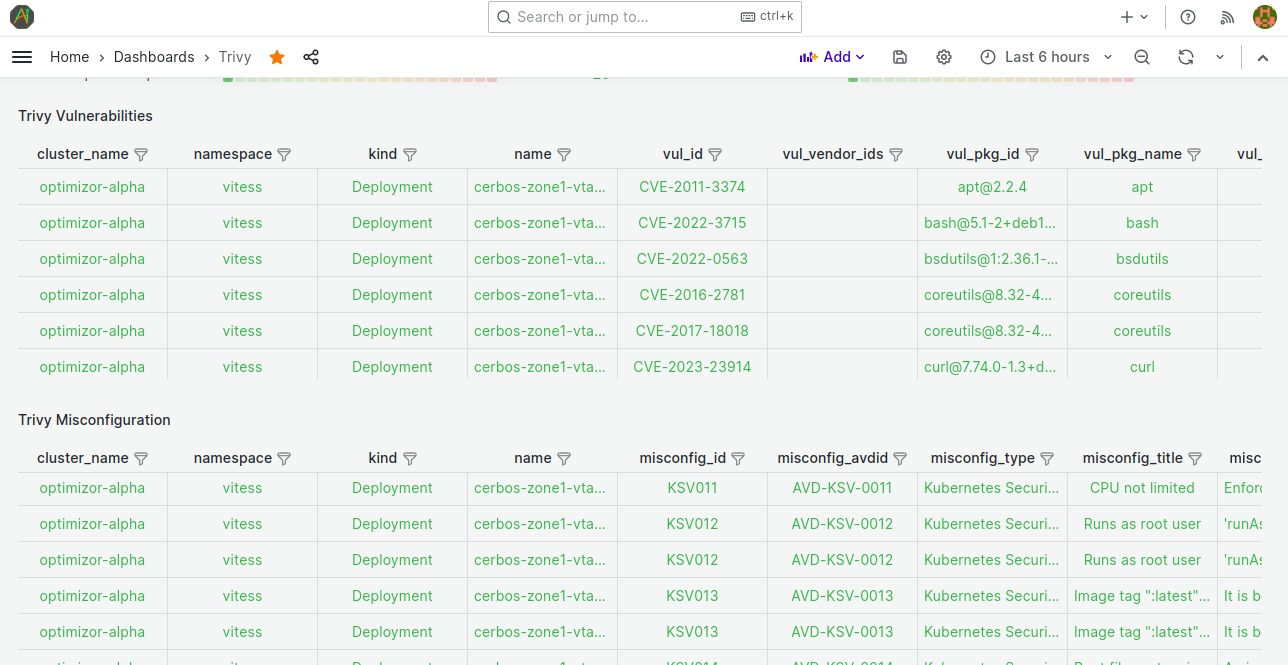Filter by misconfig_avdid column
This screenshot has width=1288, height=665.
pos(900,459)
